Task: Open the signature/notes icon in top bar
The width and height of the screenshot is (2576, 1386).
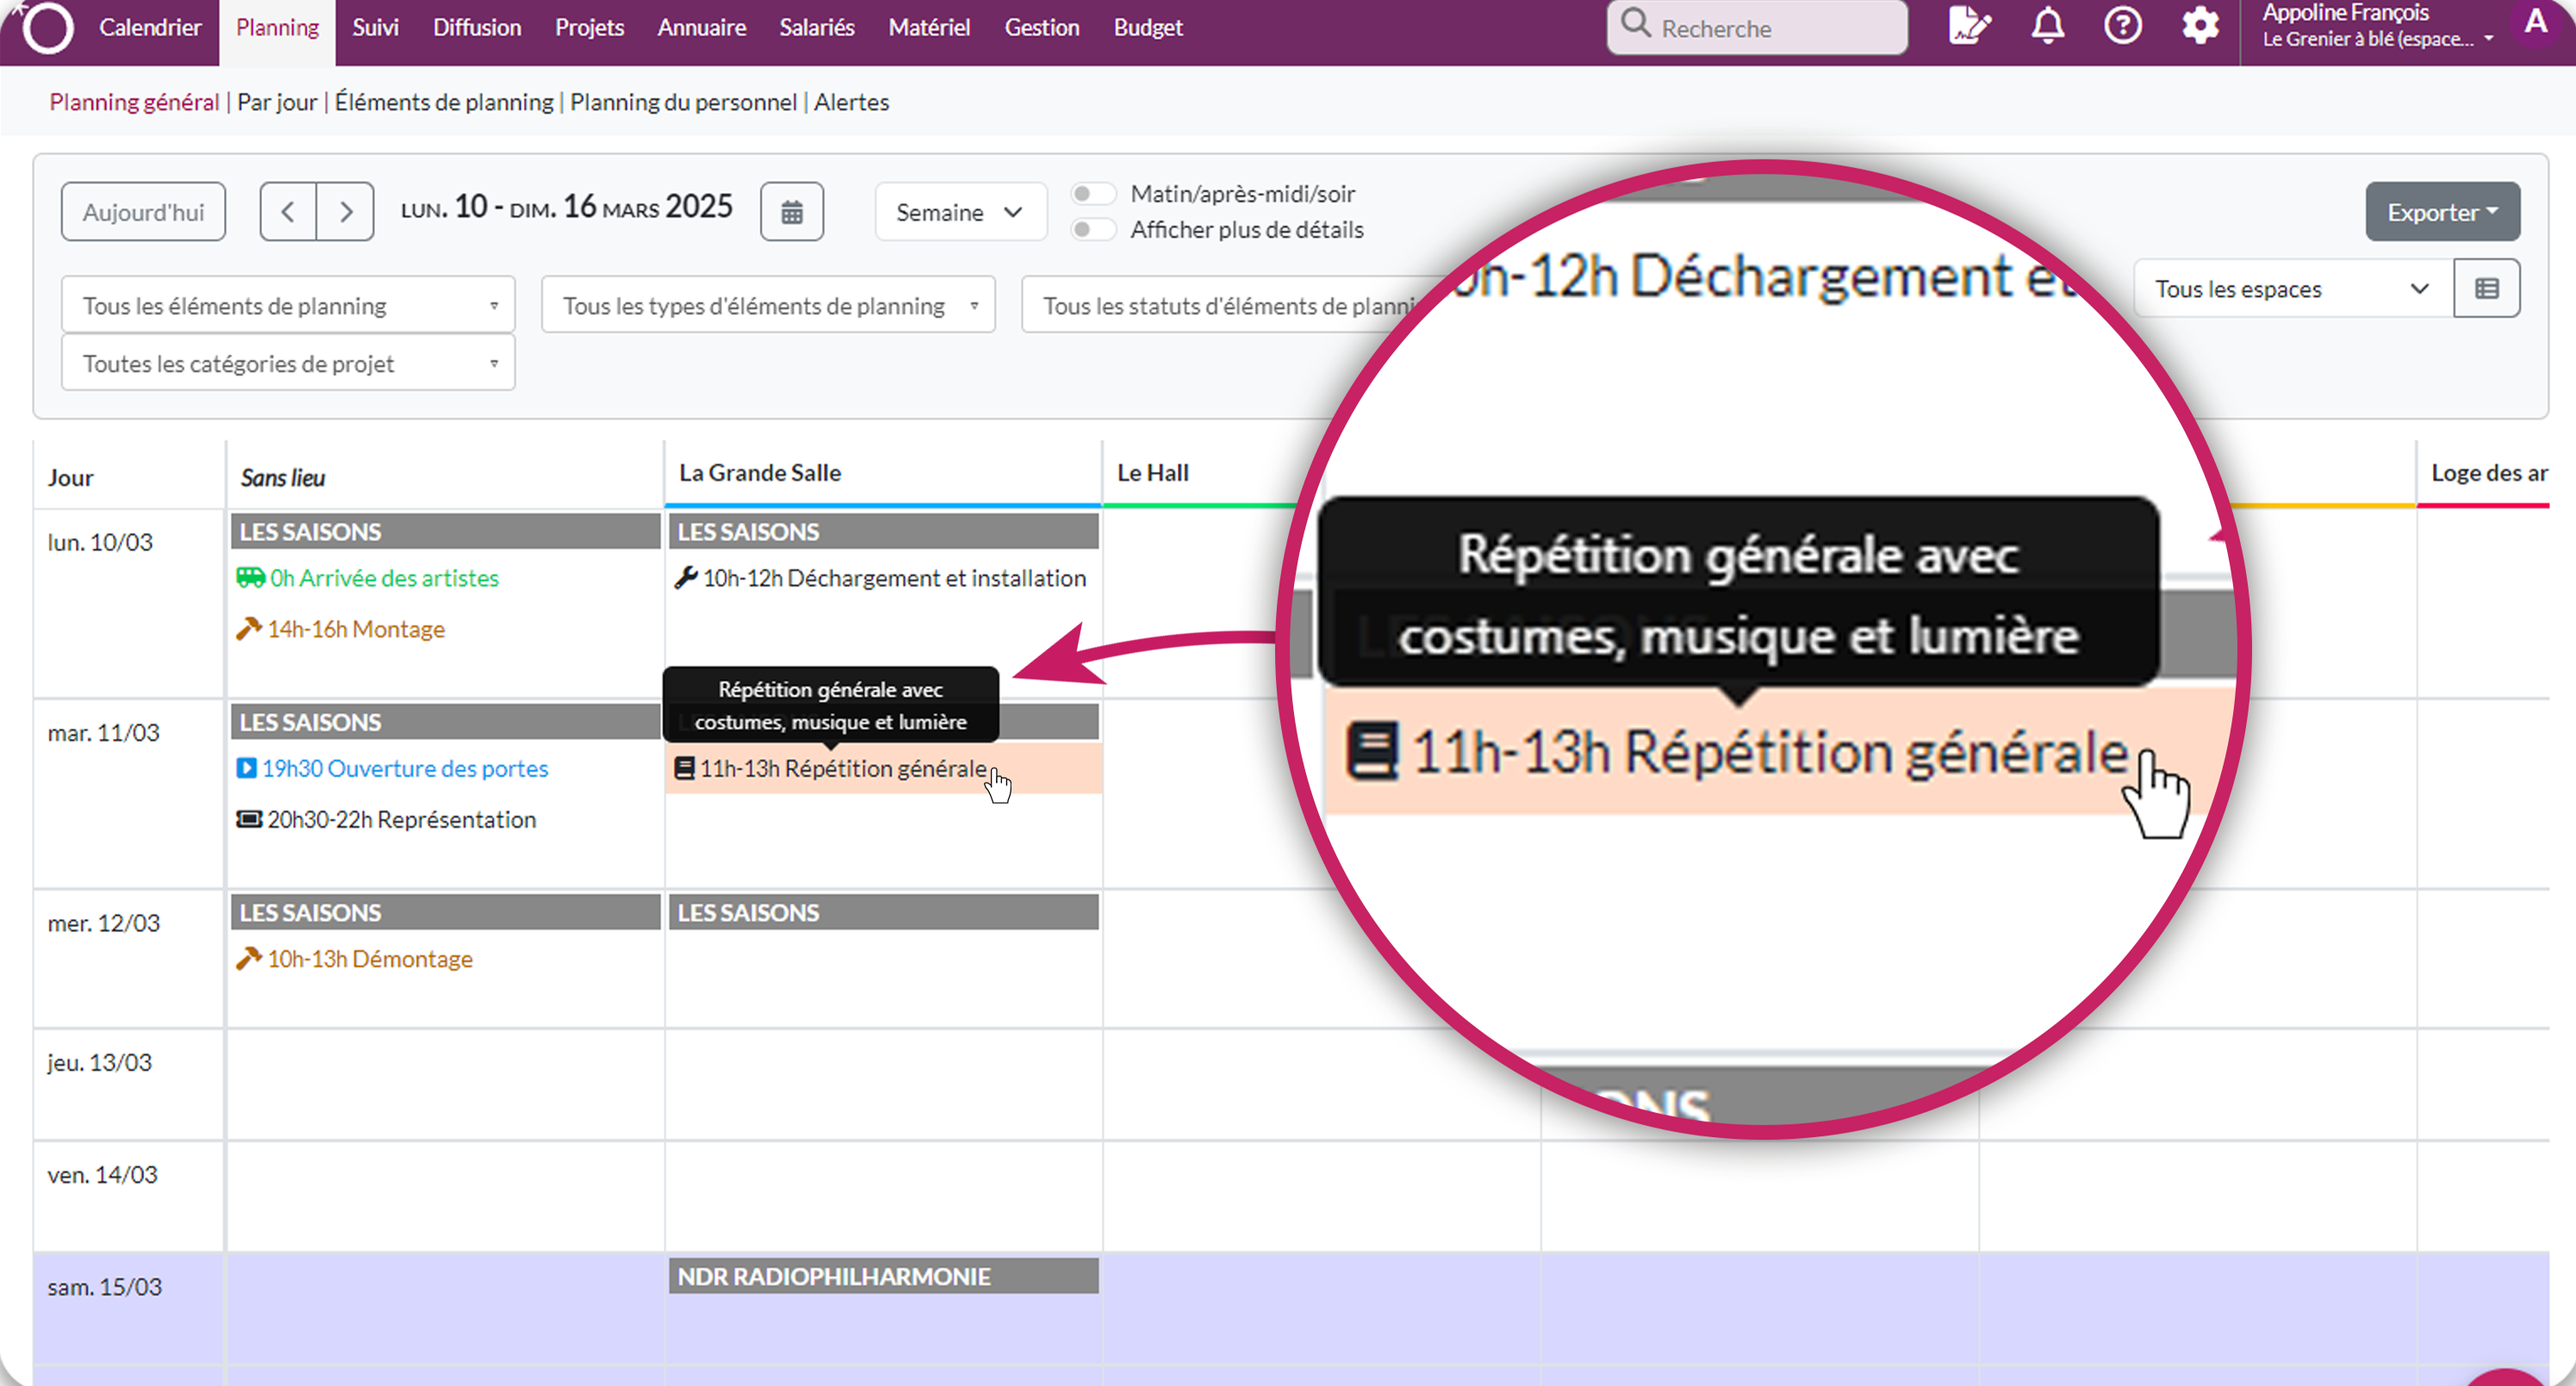Action: click(x=1969, y=26)
